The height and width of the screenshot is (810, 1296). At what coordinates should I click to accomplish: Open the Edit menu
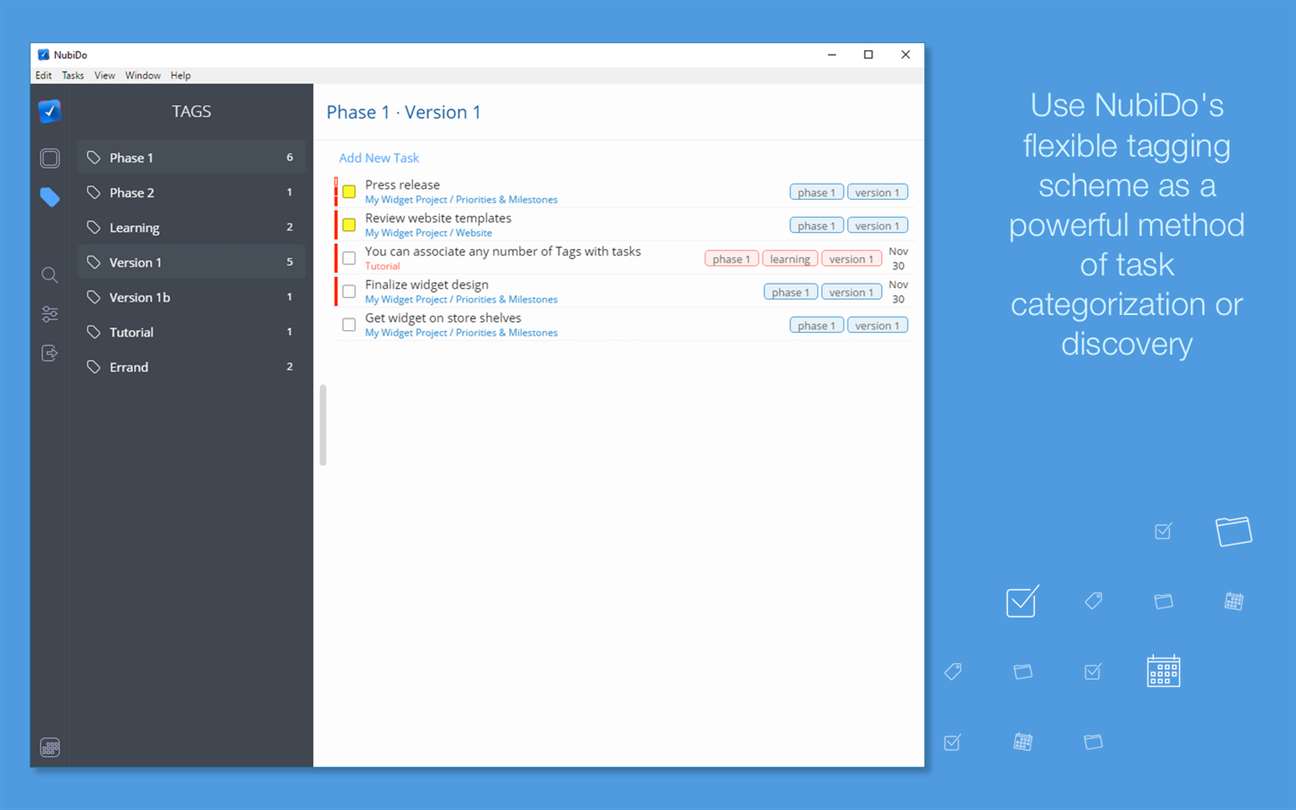point(44,75)
